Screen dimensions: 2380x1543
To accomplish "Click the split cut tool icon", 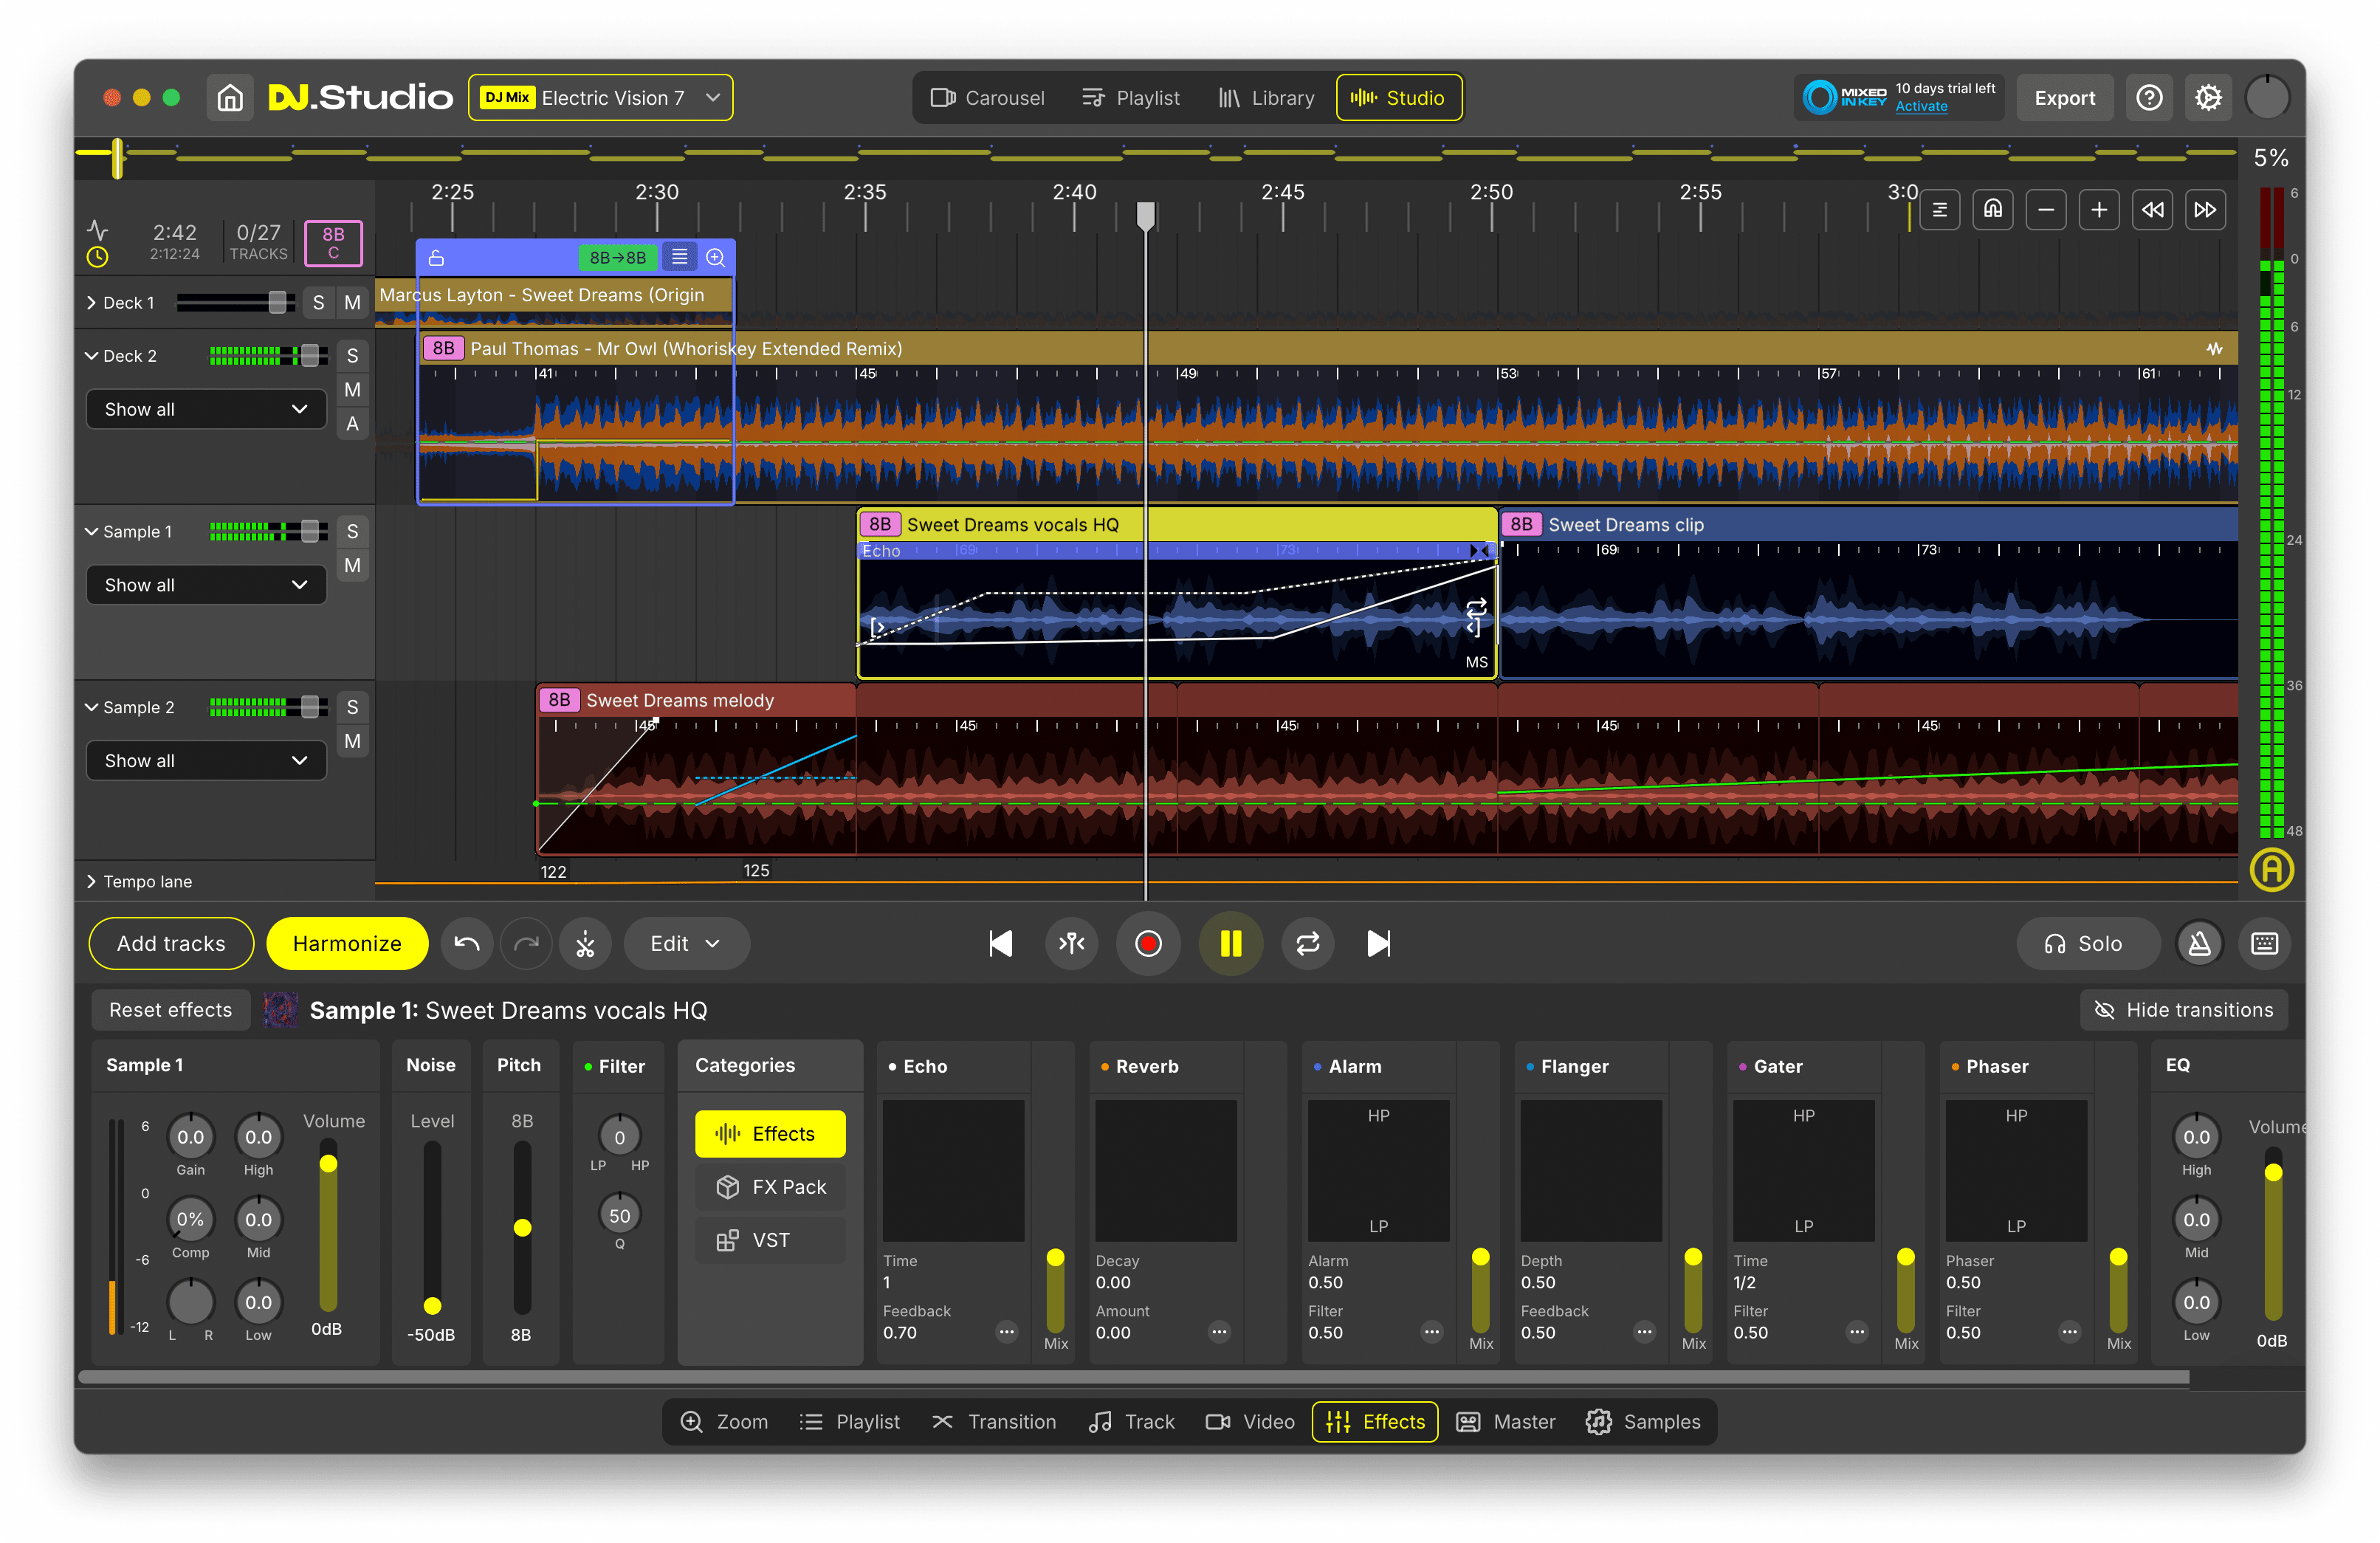I will [x=585, y=943].
